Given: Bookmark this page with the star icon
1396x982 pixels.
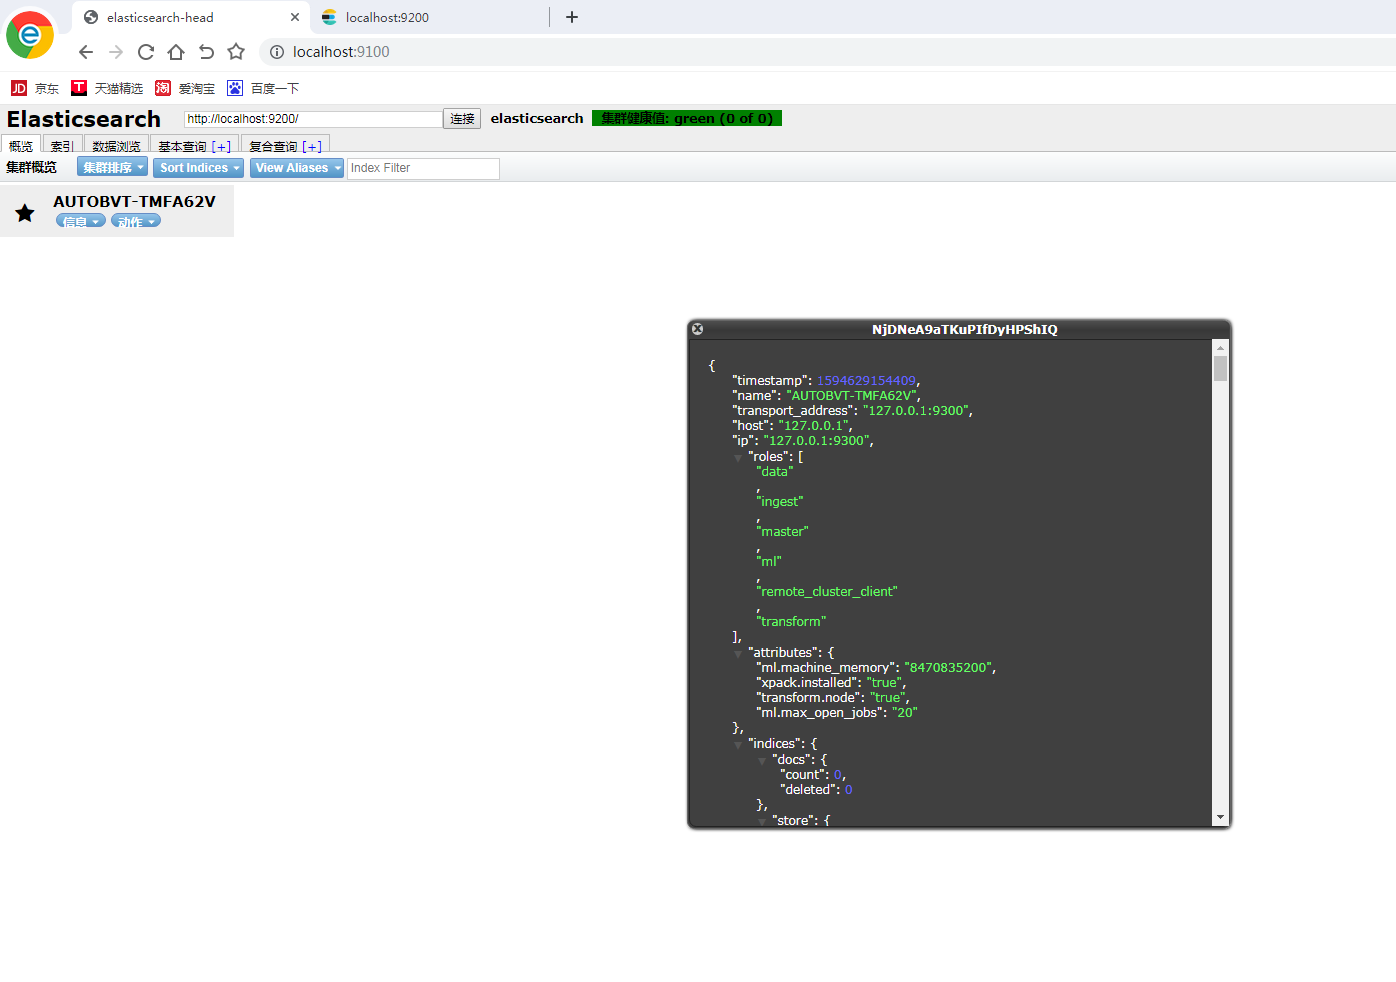Looking at the screenshot, I should tap(236, 52).
